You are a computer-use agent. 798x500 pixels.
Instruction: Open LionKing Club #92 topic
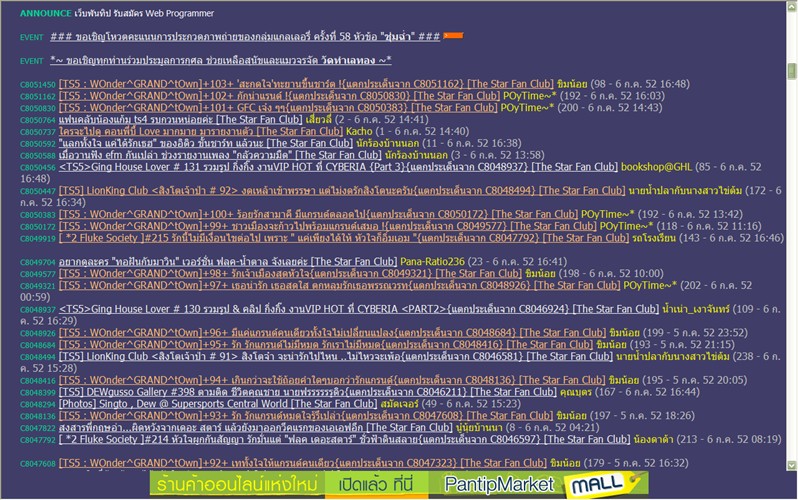(x=341, y=190)
